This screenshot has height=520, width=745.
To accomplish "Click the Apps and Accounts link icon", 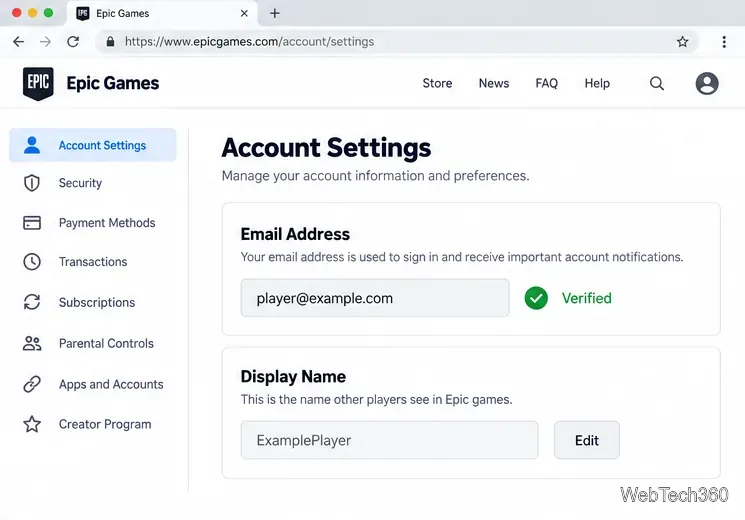I will point(32,384).
